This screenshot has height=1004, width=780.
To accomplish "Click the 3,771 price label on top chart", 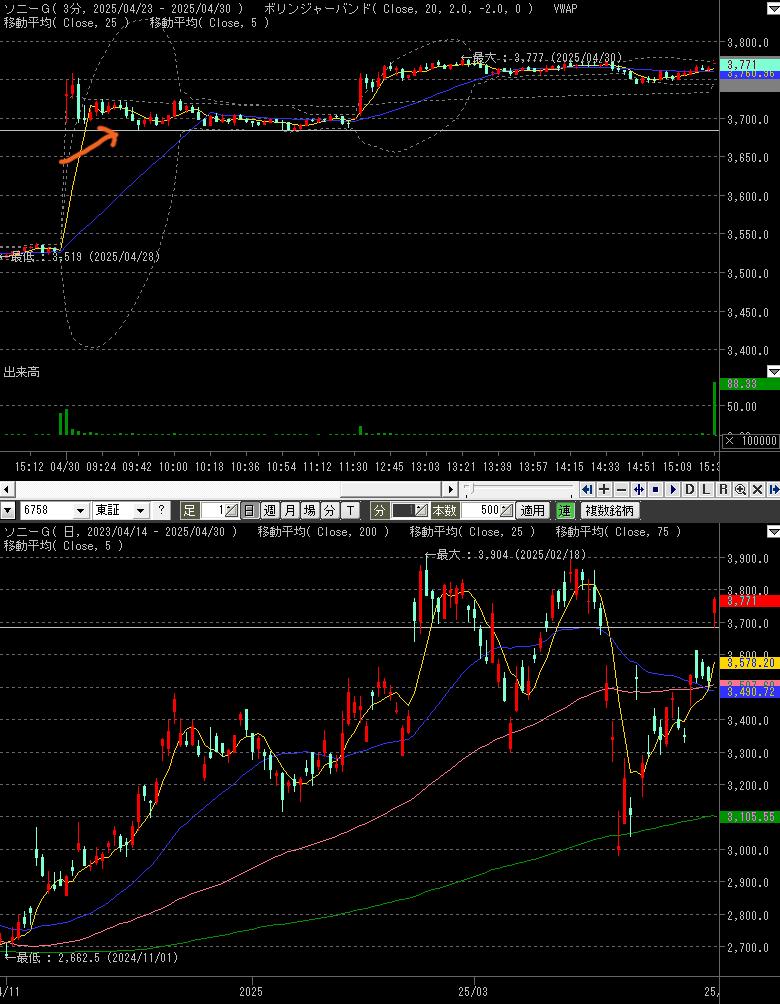I will [x=750, y=65].
